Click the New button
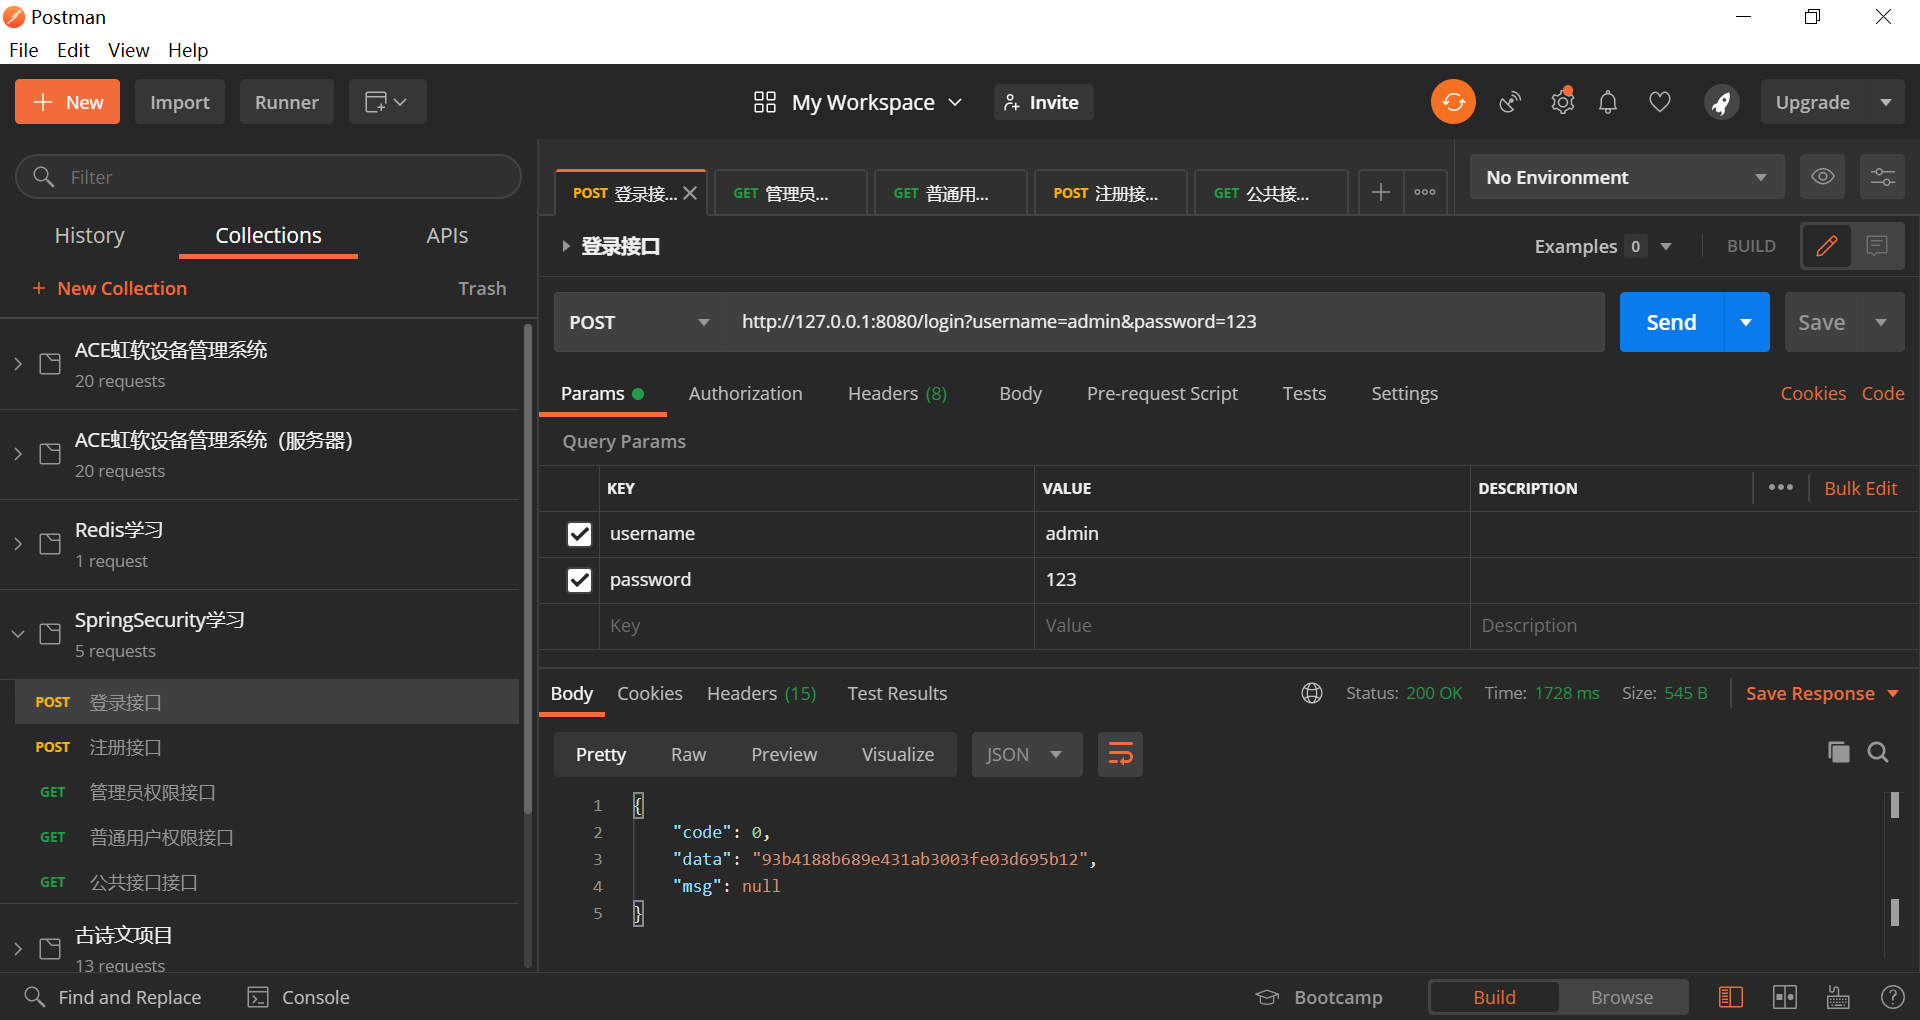This screenshot has width=1920, height=1020. [67, 102]
